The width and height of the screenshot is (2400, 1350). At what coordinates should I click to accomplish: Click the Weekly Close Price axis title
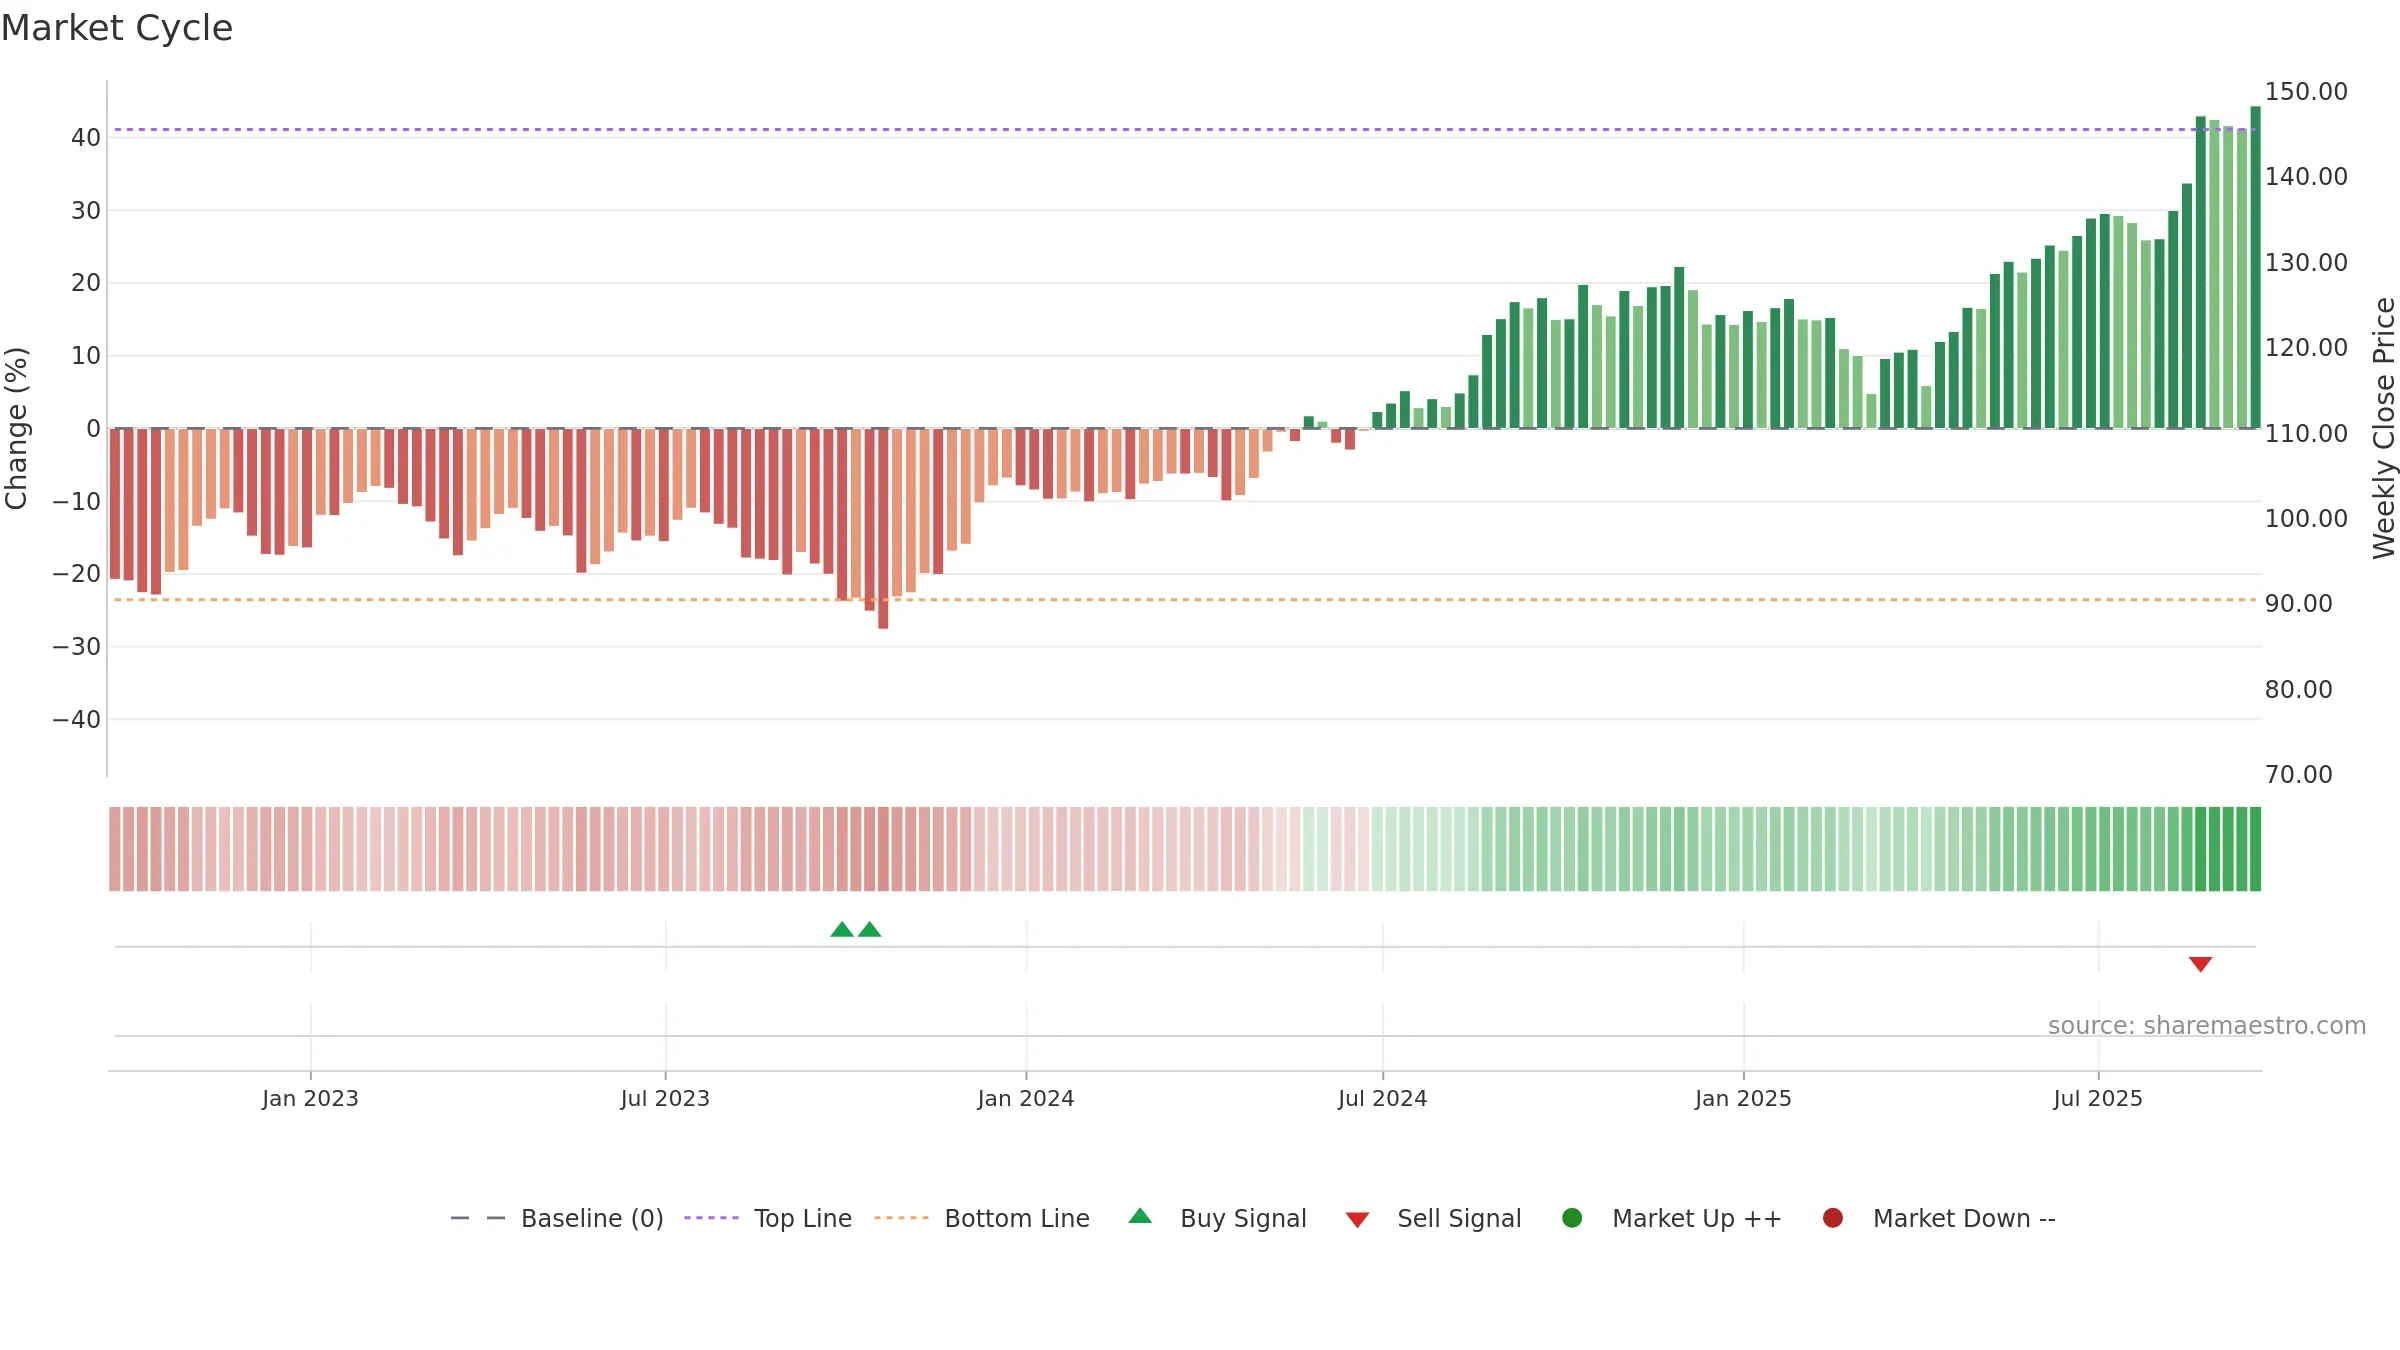point(2384,428)
